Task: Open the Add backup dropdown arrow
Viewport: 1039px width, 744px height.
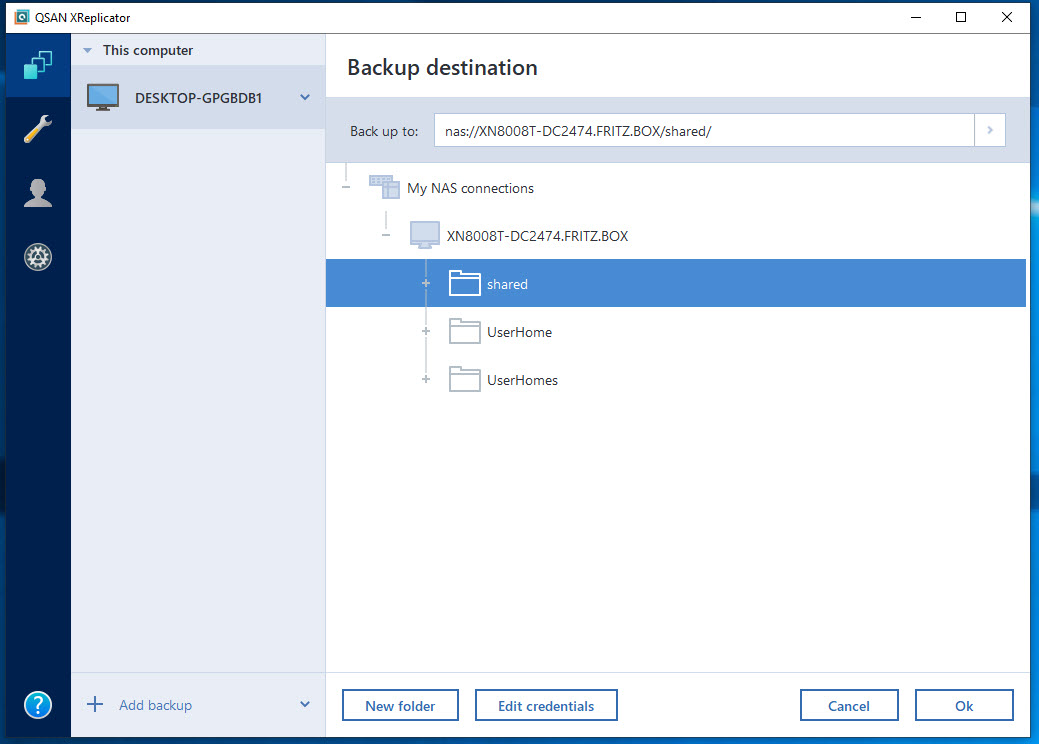Action: point(305,704)
